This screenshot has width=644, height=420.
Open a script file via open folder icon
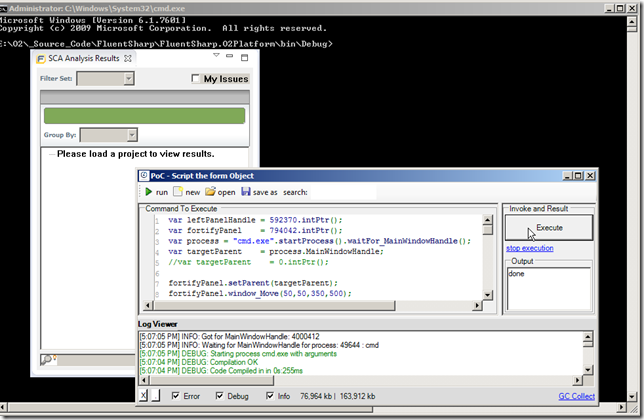pos(210,192)
